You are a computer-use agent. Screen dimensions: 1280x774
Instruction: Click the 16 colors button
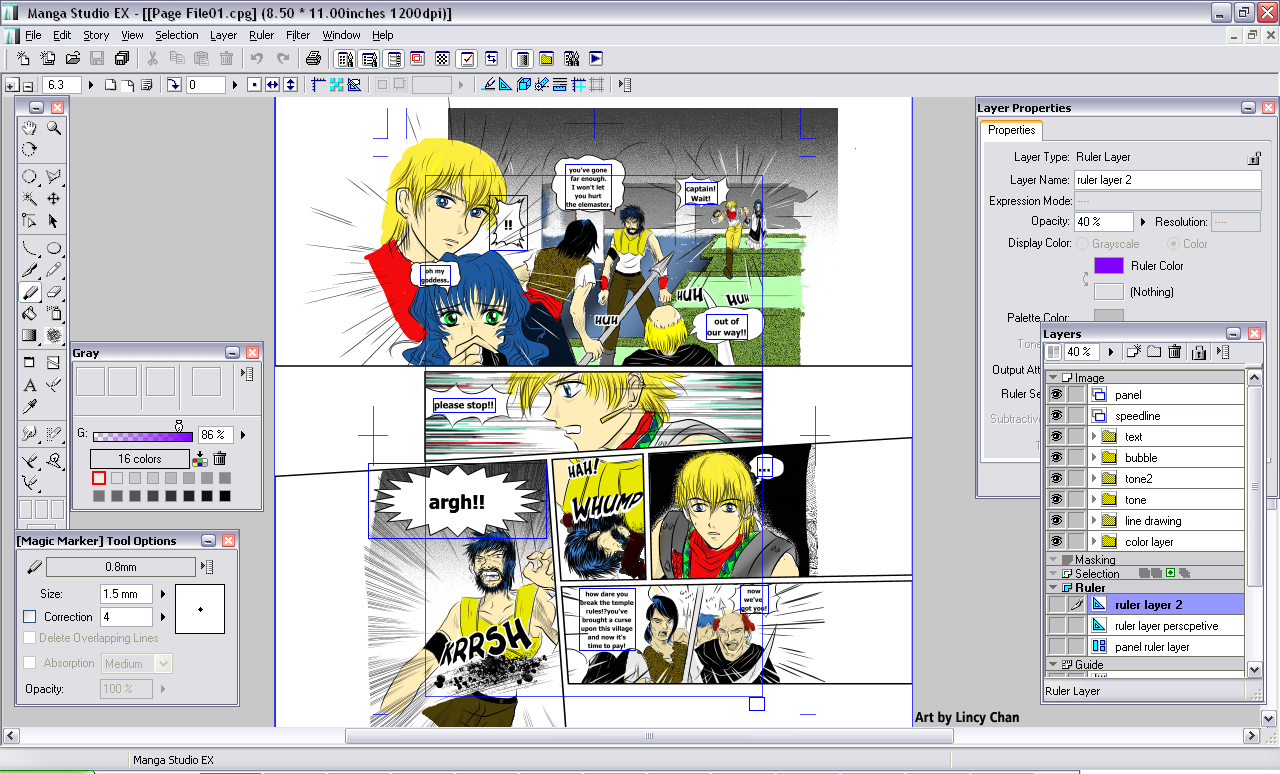pos(140,459)
